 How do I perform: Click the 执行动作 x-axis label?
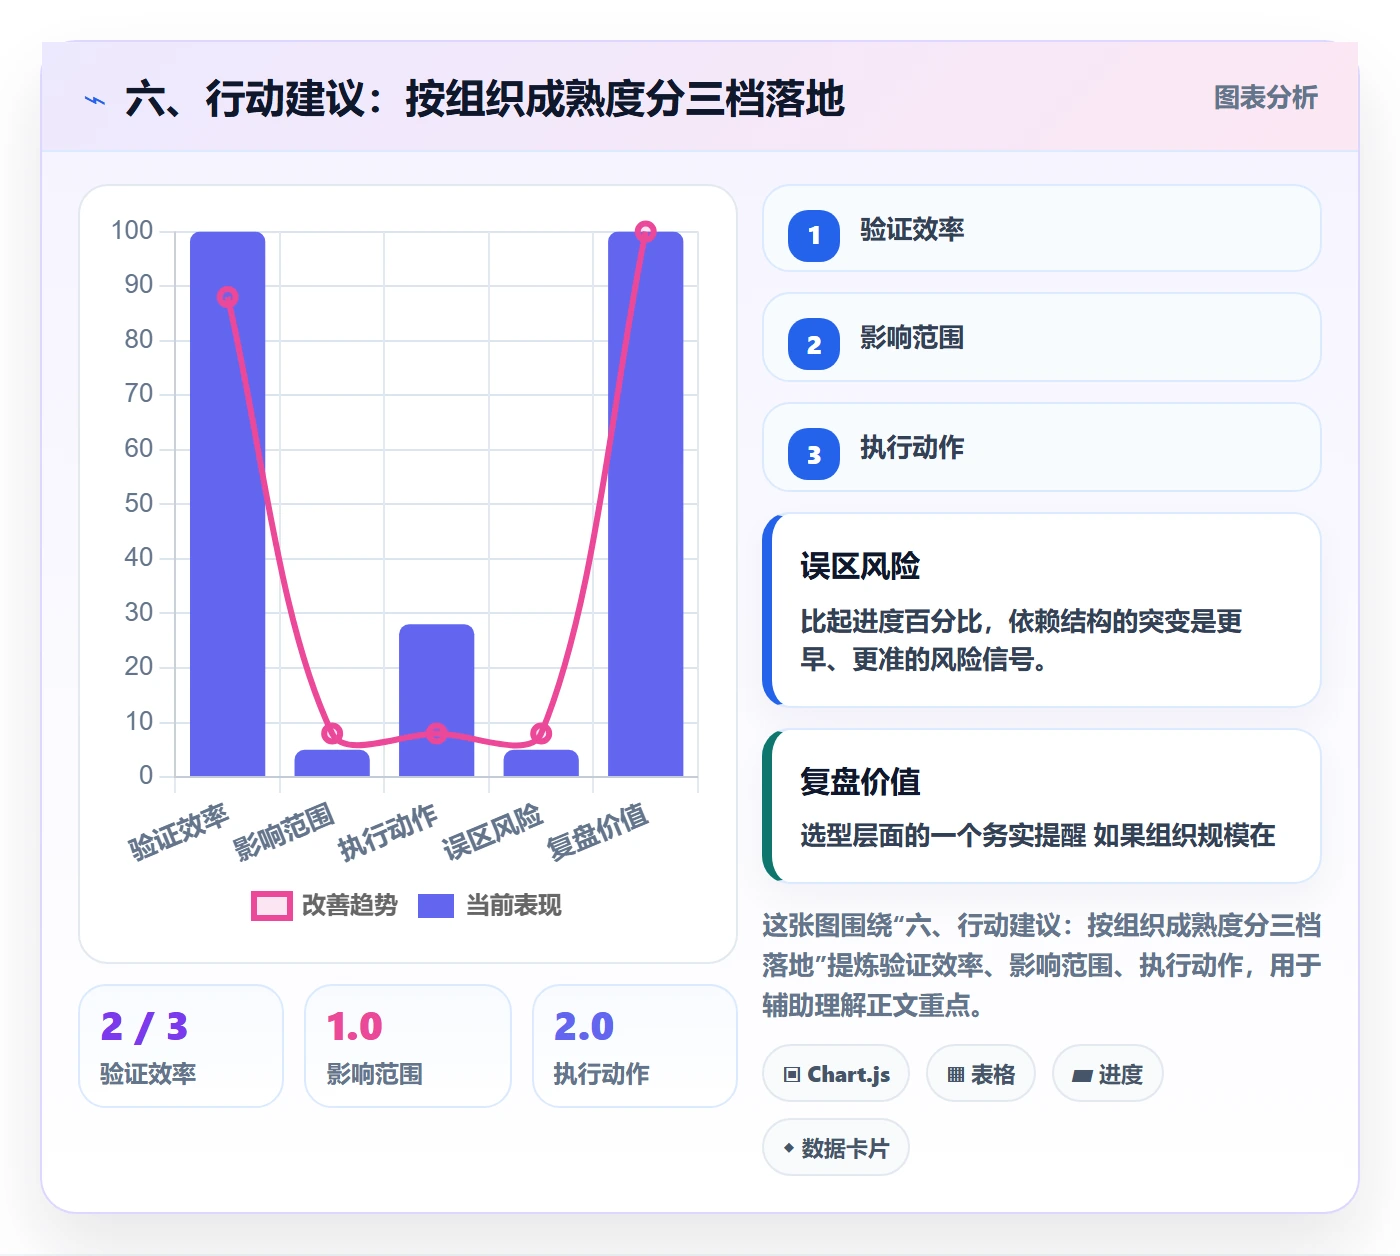[388, 832]
